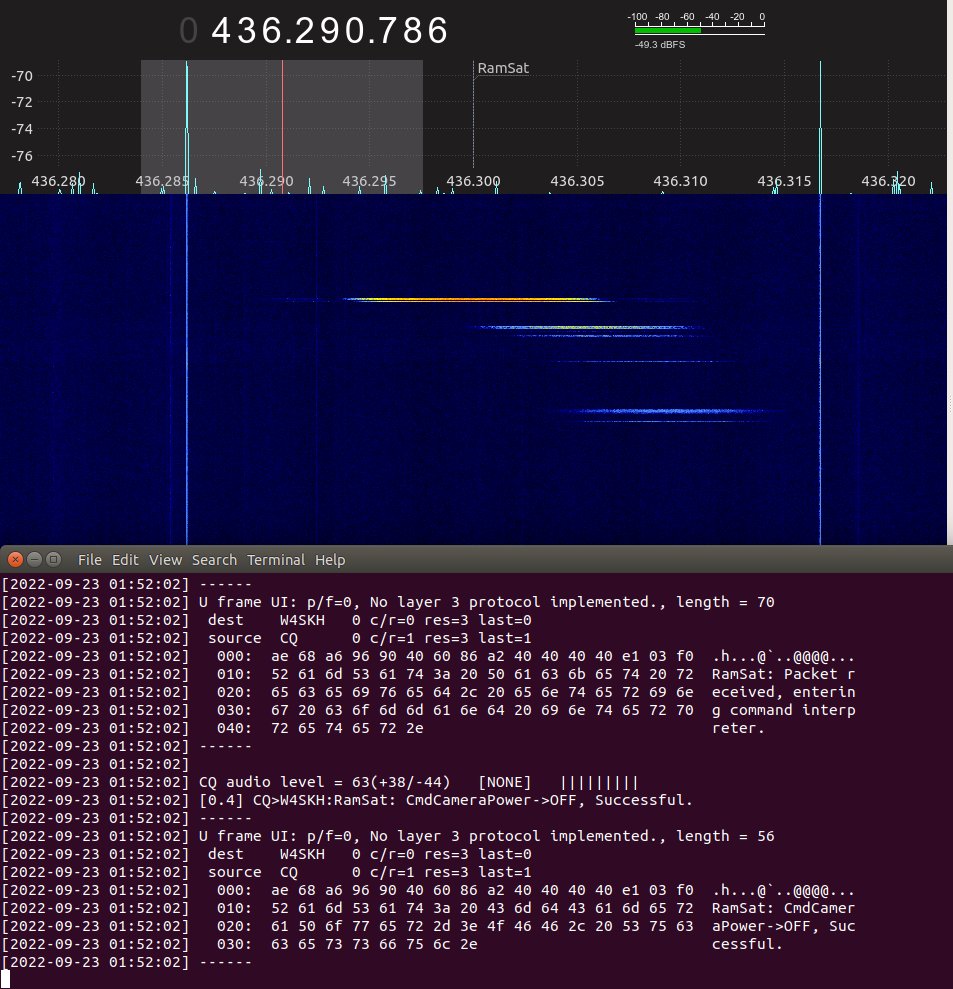This screenshot has height=989, width=953.
Task: Click the last digit of the 436.290.786 display
Action: [435, 30]
